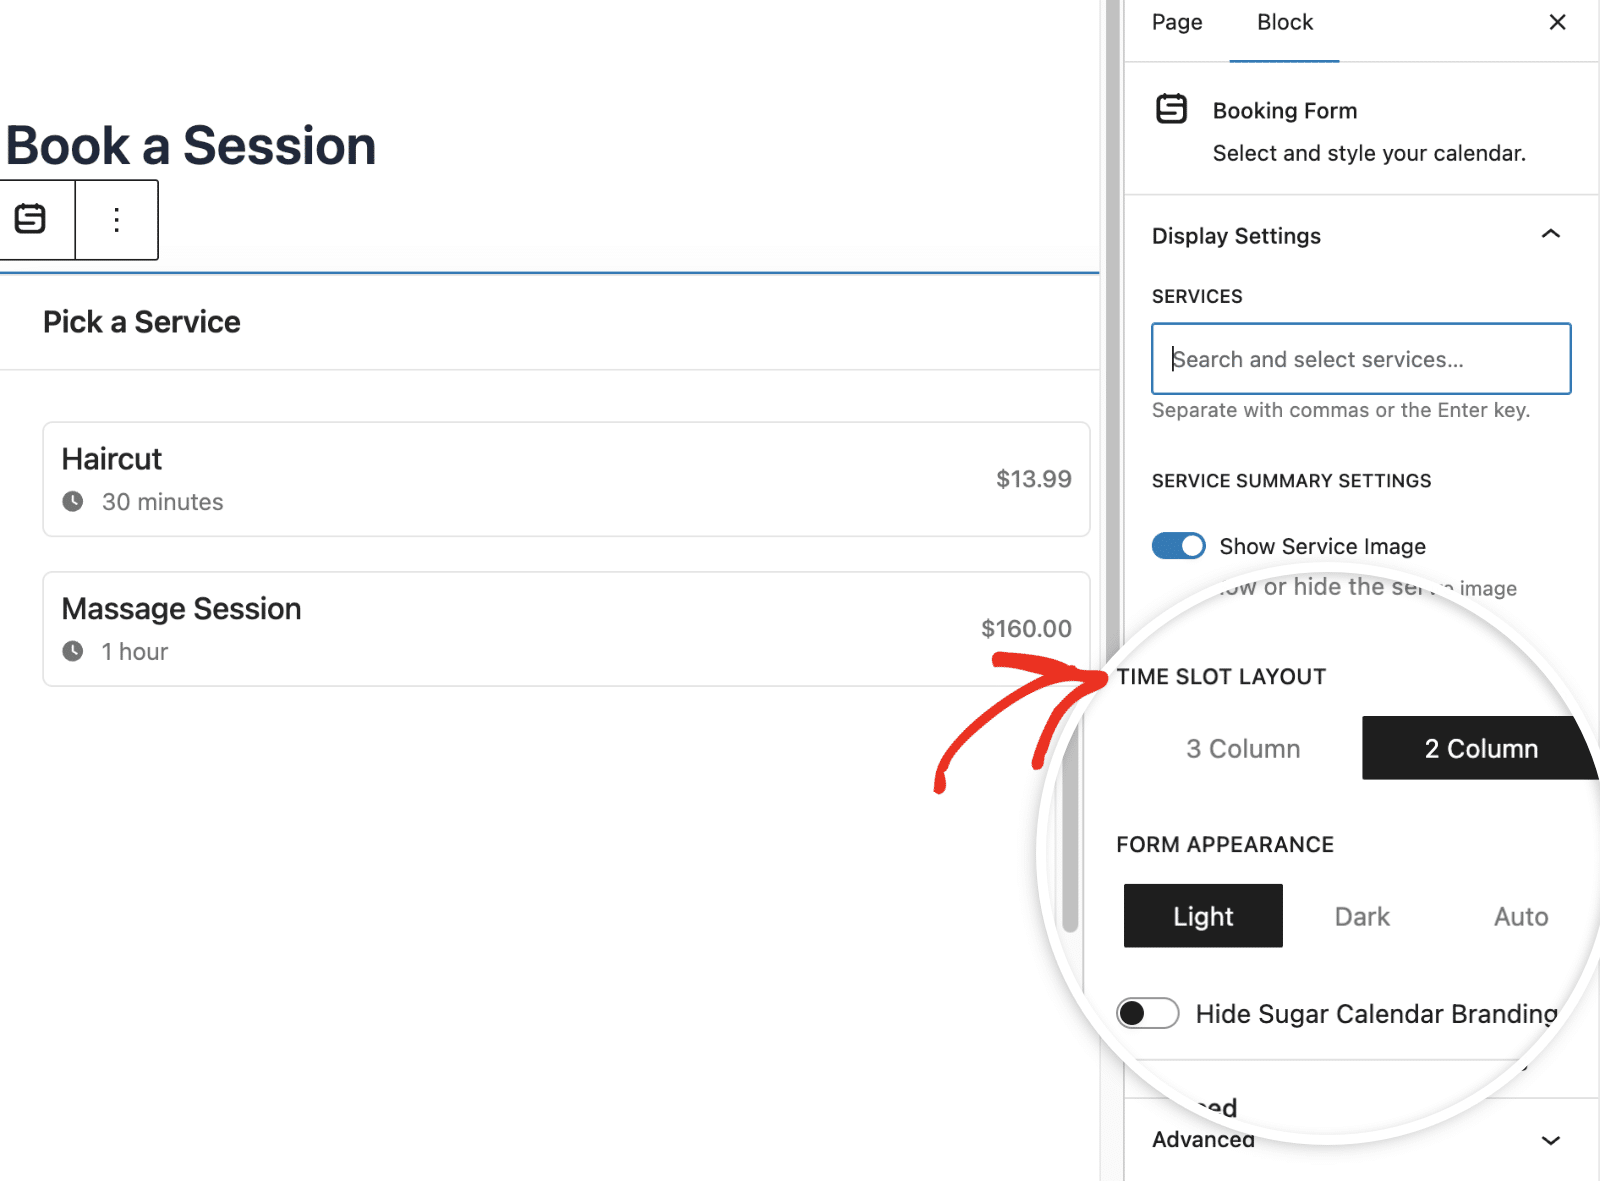
Task: Switch to the Block tab
Action: pyautogui.click(x=1284, y=21)
